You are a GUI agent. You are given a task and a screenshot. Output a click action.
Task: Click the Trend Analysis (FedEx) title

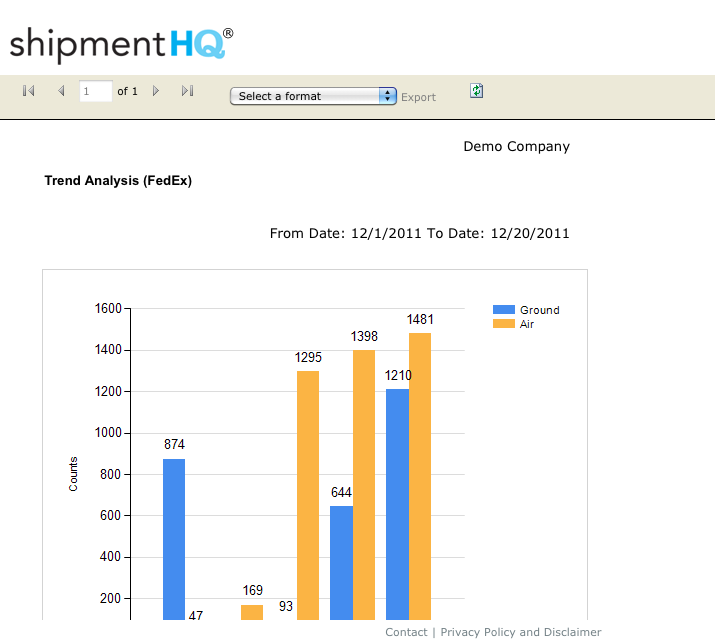click(x=118, y=181)
